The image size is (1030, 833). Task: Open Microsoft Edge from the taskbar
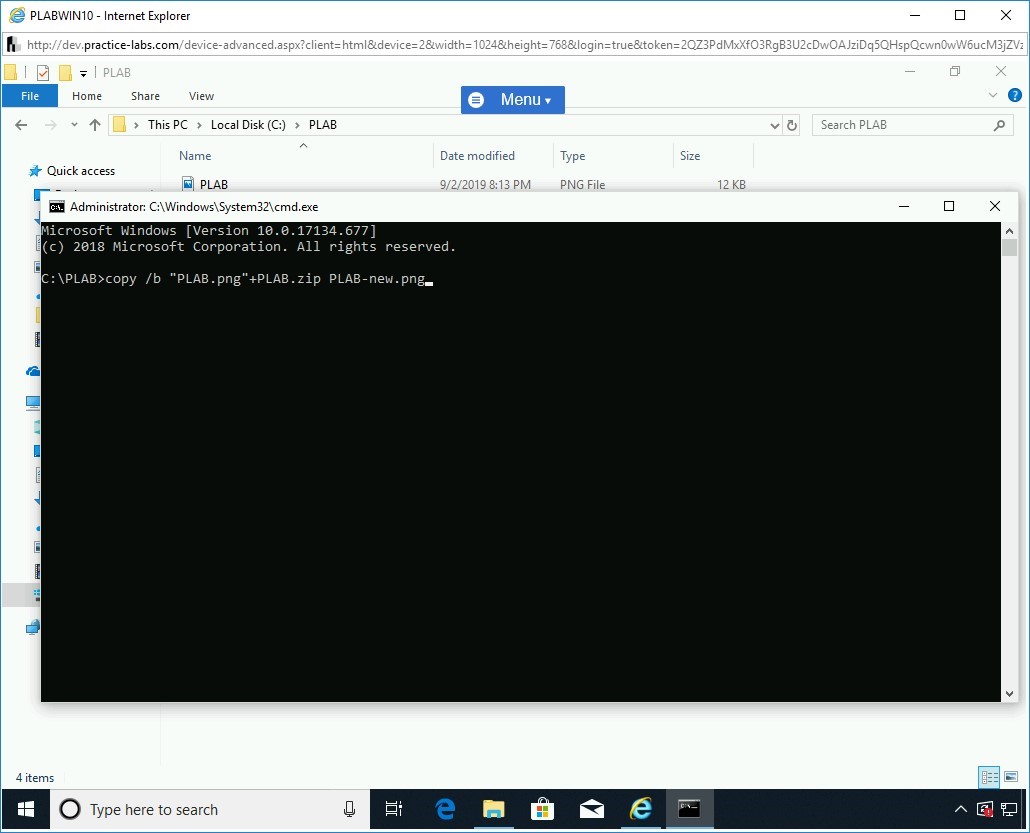445,809
